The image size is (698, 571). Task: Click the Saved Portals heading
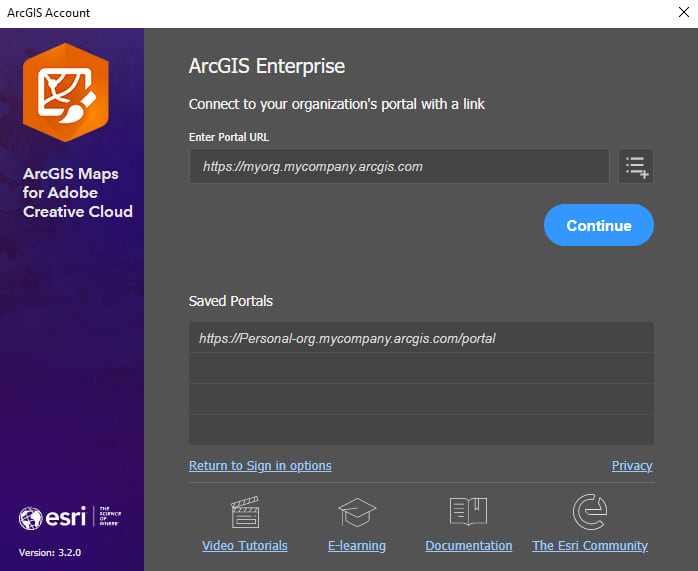(231, 301)
